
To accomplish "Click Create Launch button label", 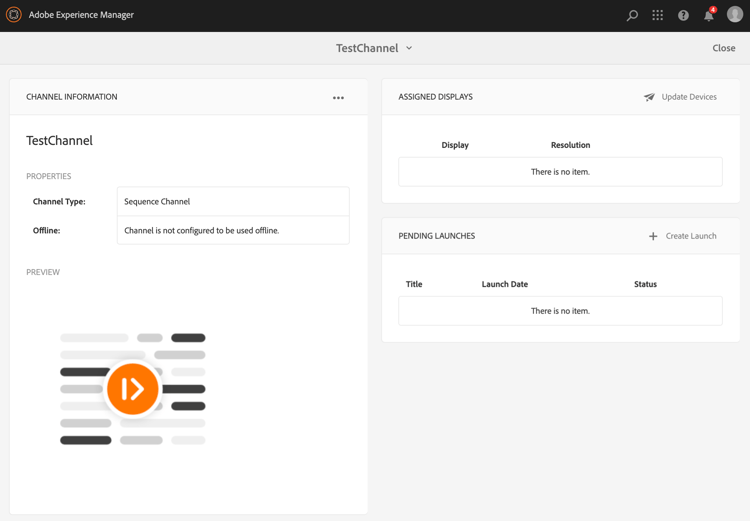I will [x=691, y=236].
